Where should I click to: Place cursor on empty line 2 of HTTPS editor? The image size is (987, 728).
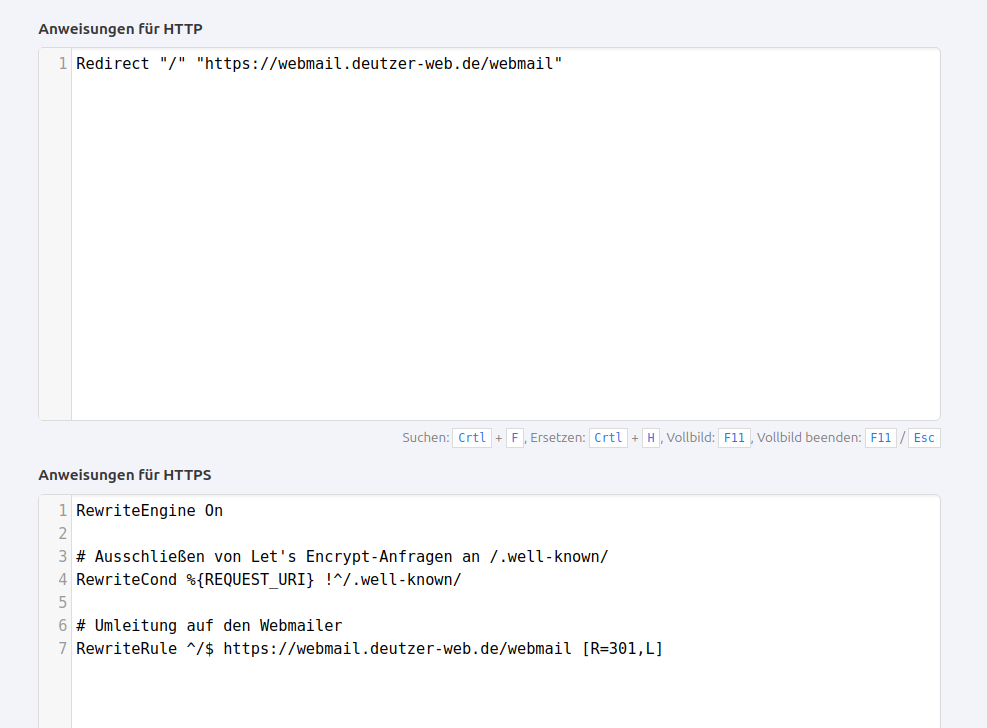tap(300, 534)
